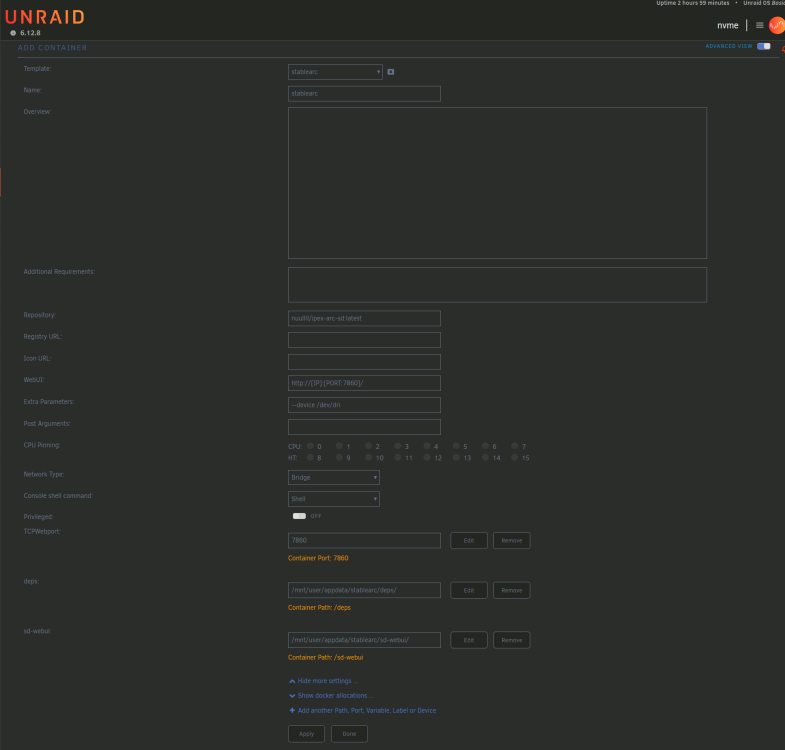The width and height of the screenshot is (785, 750).
Task: Click the WebUI input field
Action: click(x=364, y=383)
